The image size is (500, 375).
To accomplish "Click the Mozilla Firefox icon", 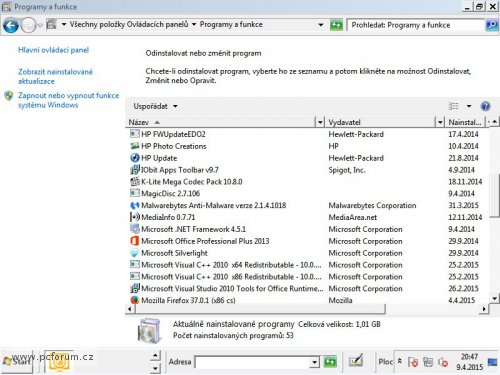I will 135,300.
